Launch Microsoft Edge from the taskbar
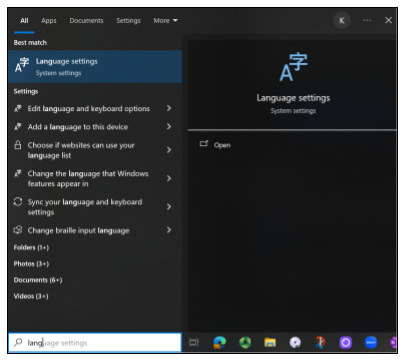The height and width of the screenshot is (360, 409). pos(220,342)
